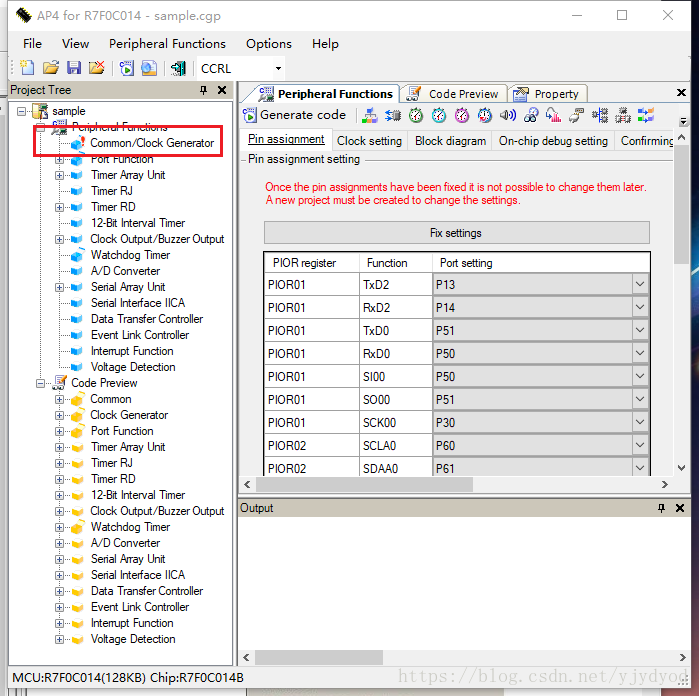Open the Buzzer Output speaker icon
This screenshot has width=699, height=696.
(x=508, y=115)
